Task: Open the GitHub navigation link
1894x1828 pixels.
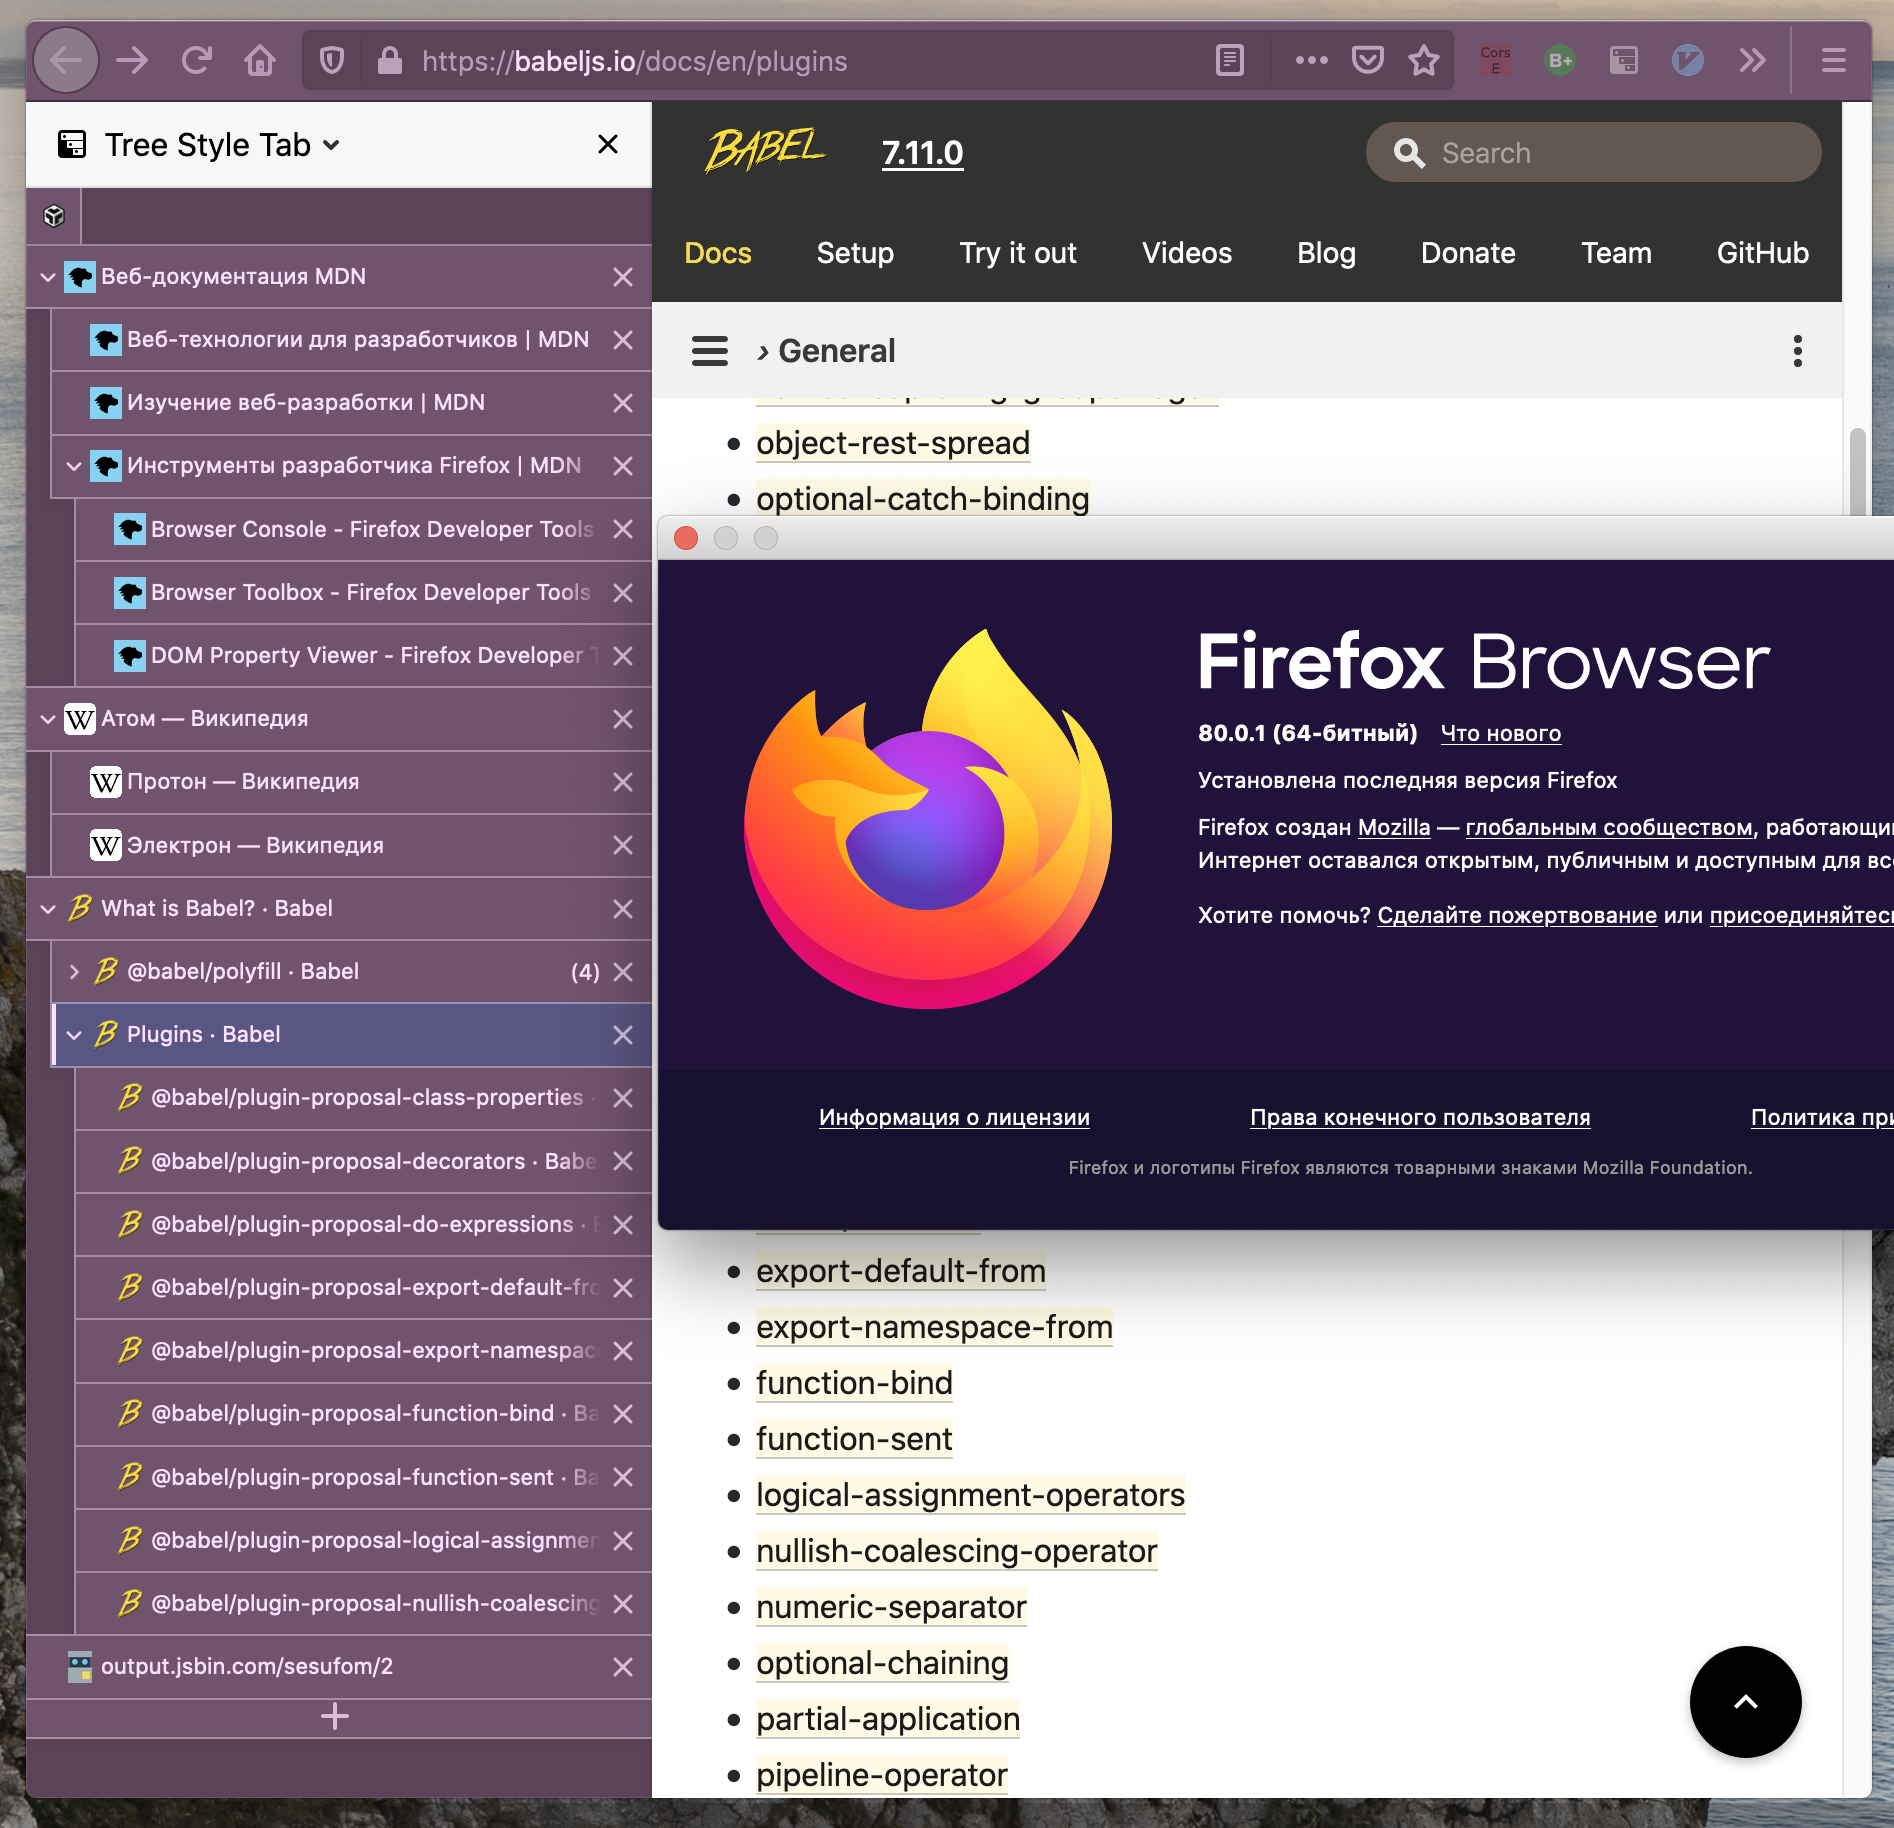Action: (x=1762, y=253)
